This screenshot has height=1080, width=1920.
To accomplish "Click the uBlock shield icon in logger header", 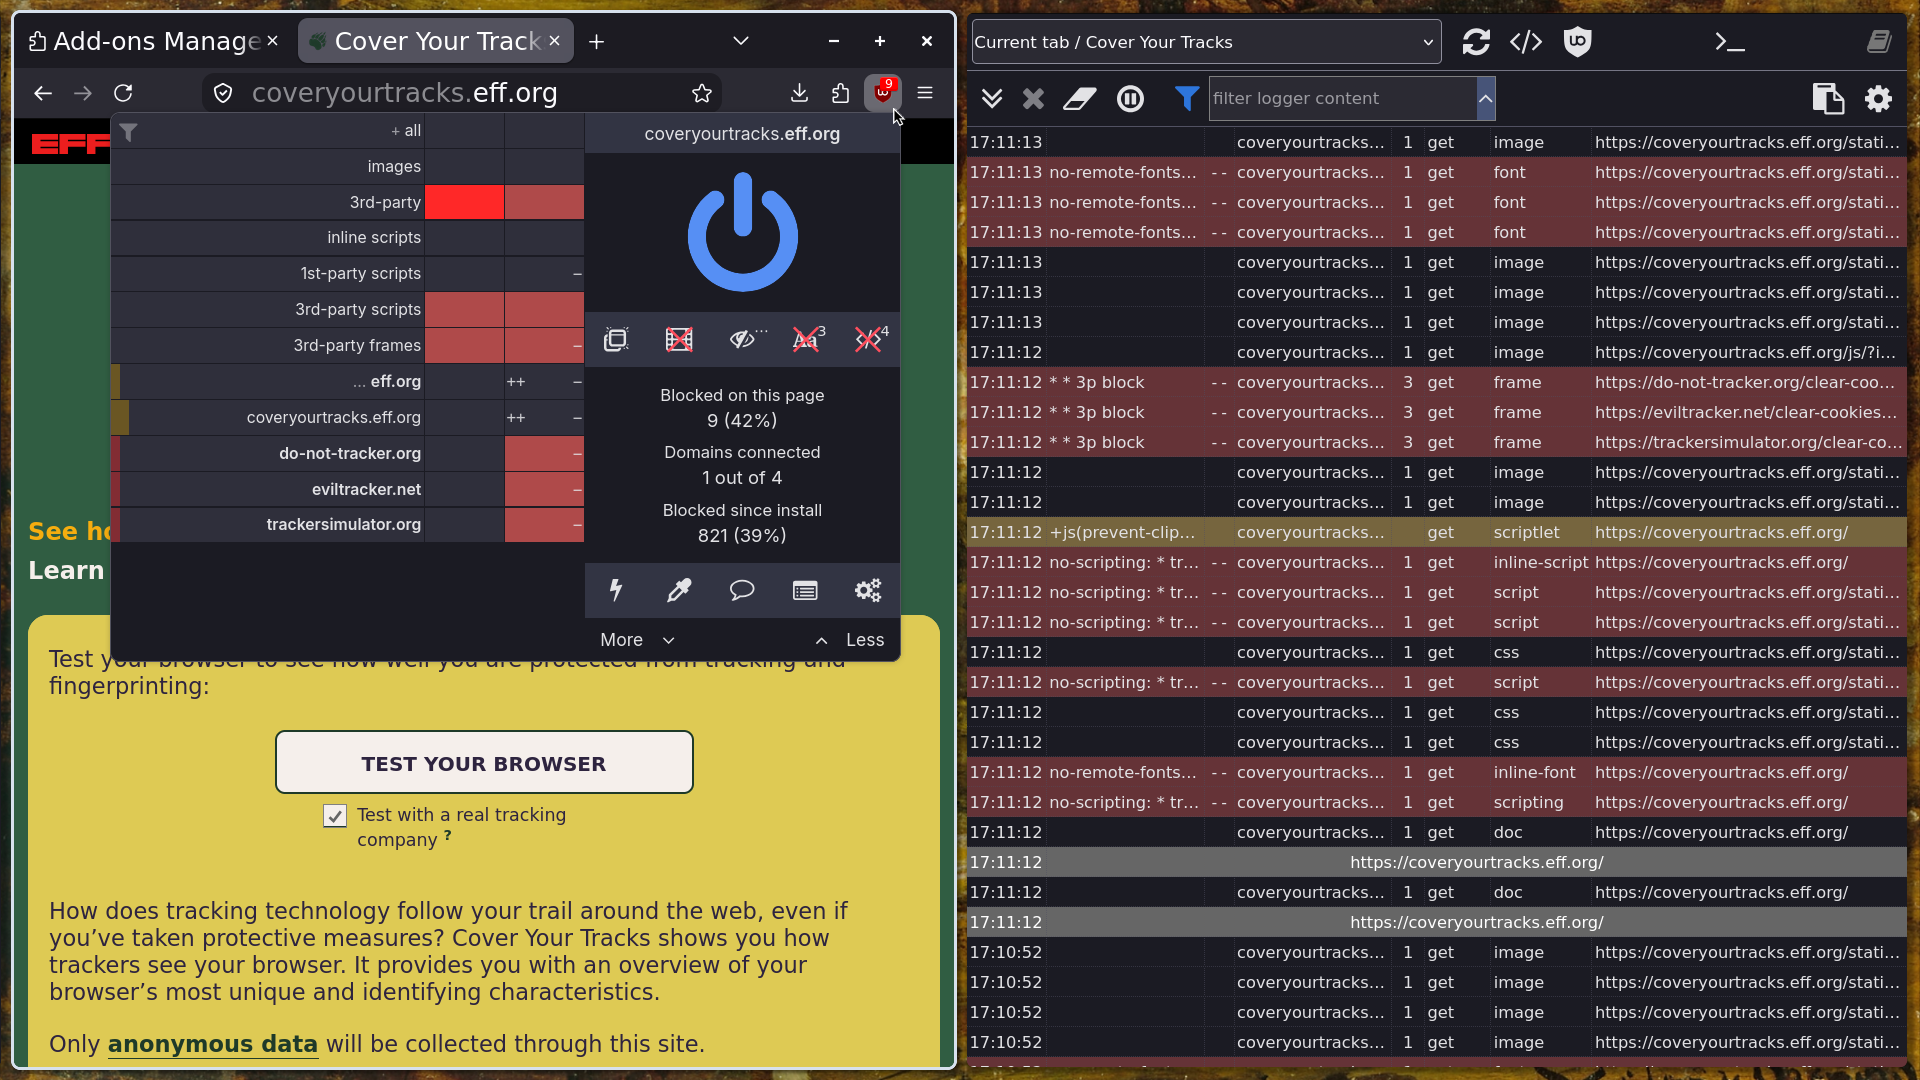I will point(1577,42).
